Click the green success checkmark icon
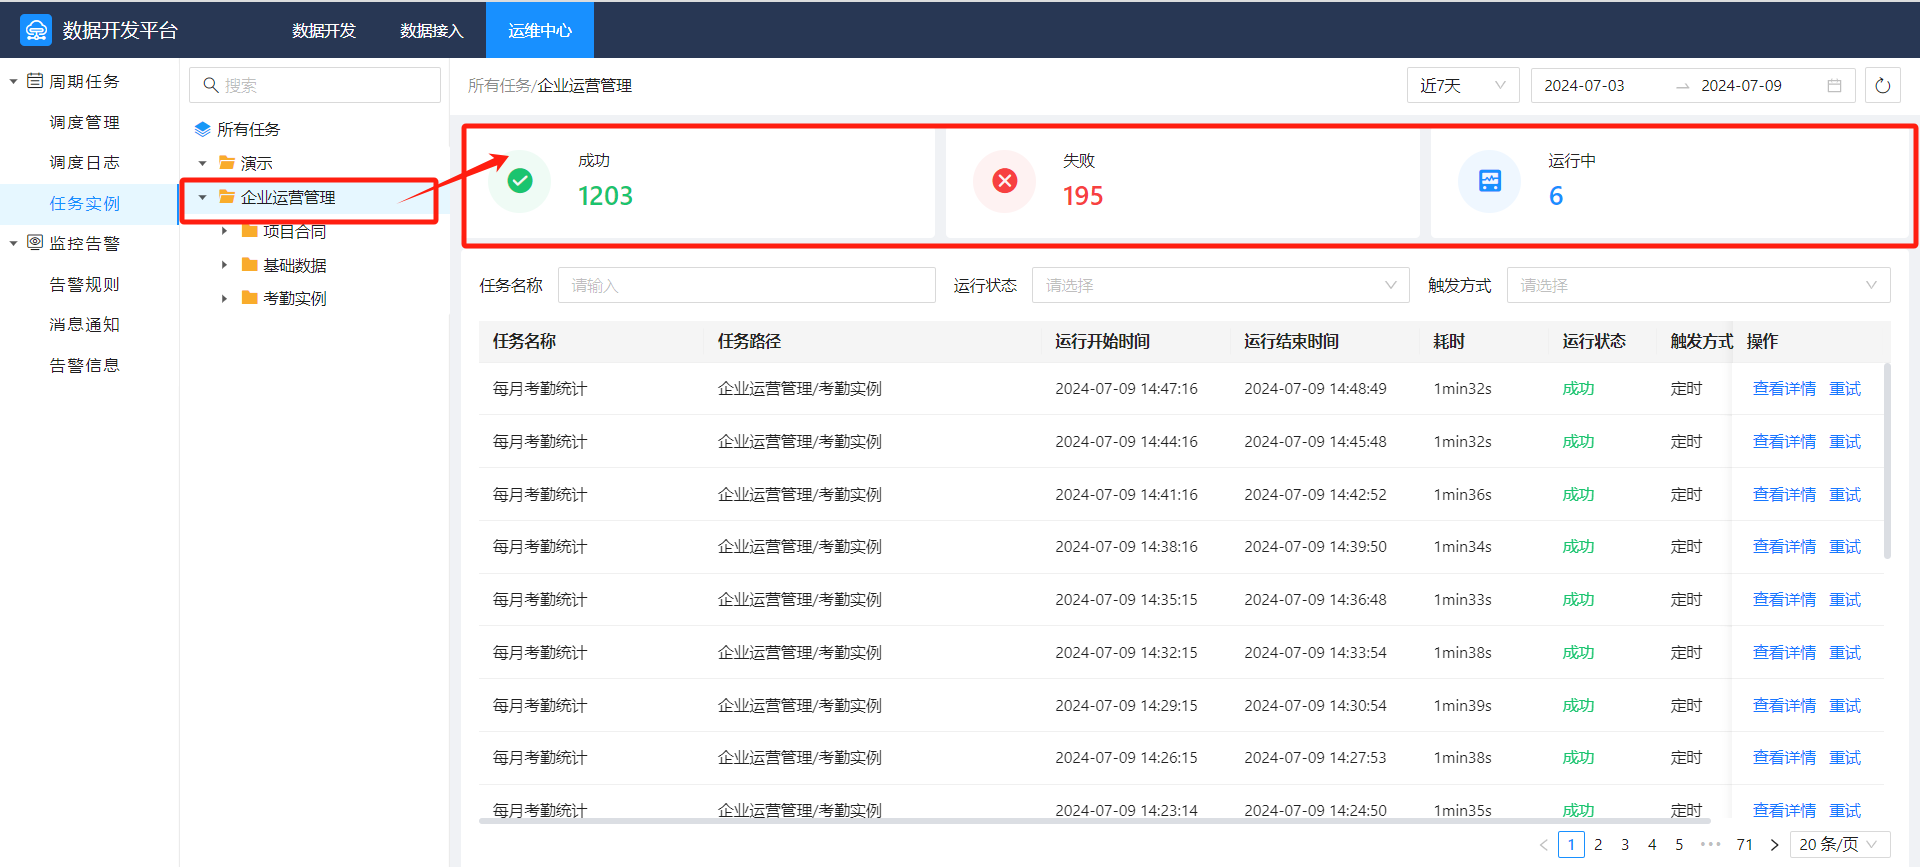This screenshot has width=1920, height=867. click(520, 181)
